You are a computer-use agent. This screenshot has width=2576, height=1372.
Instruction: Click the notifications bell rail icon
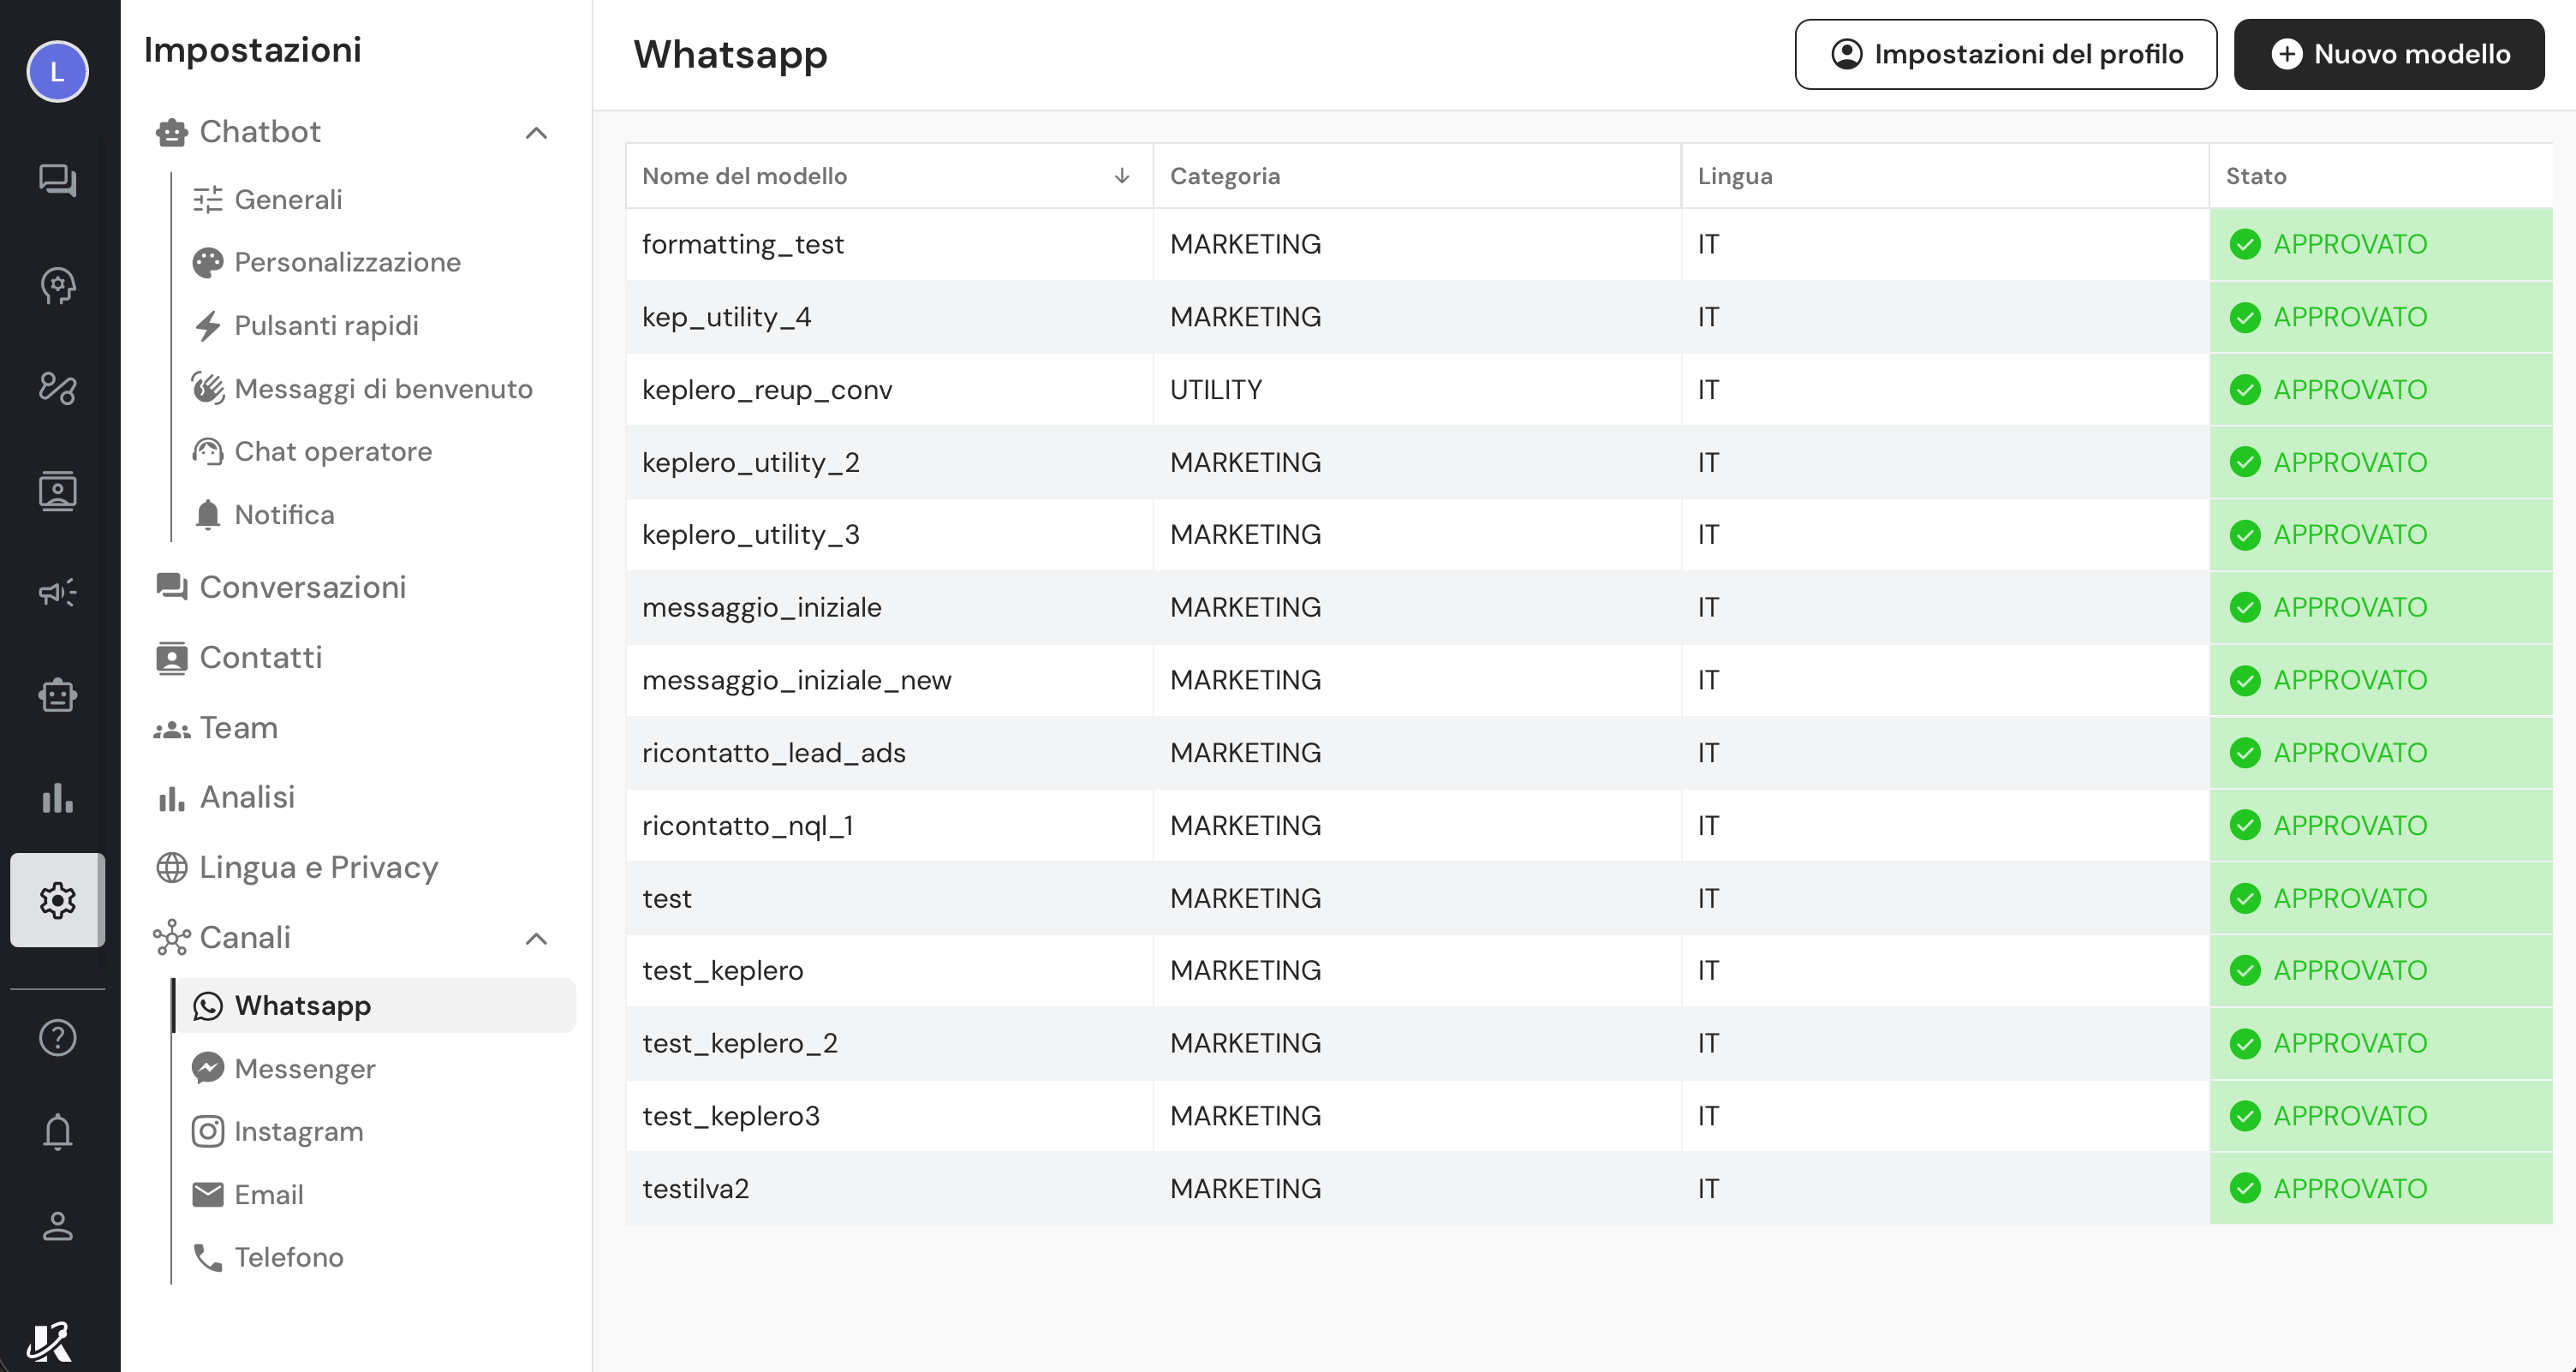pyautogui.click(x=57, y=1131)
